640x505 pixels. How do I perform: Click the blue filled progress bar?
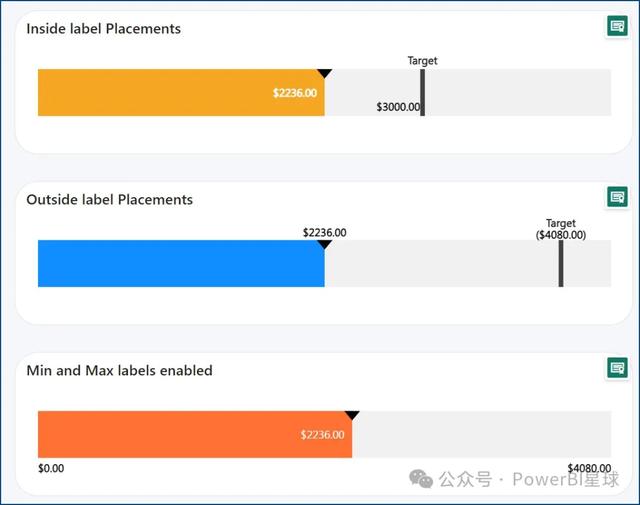(x=180, y=264)
